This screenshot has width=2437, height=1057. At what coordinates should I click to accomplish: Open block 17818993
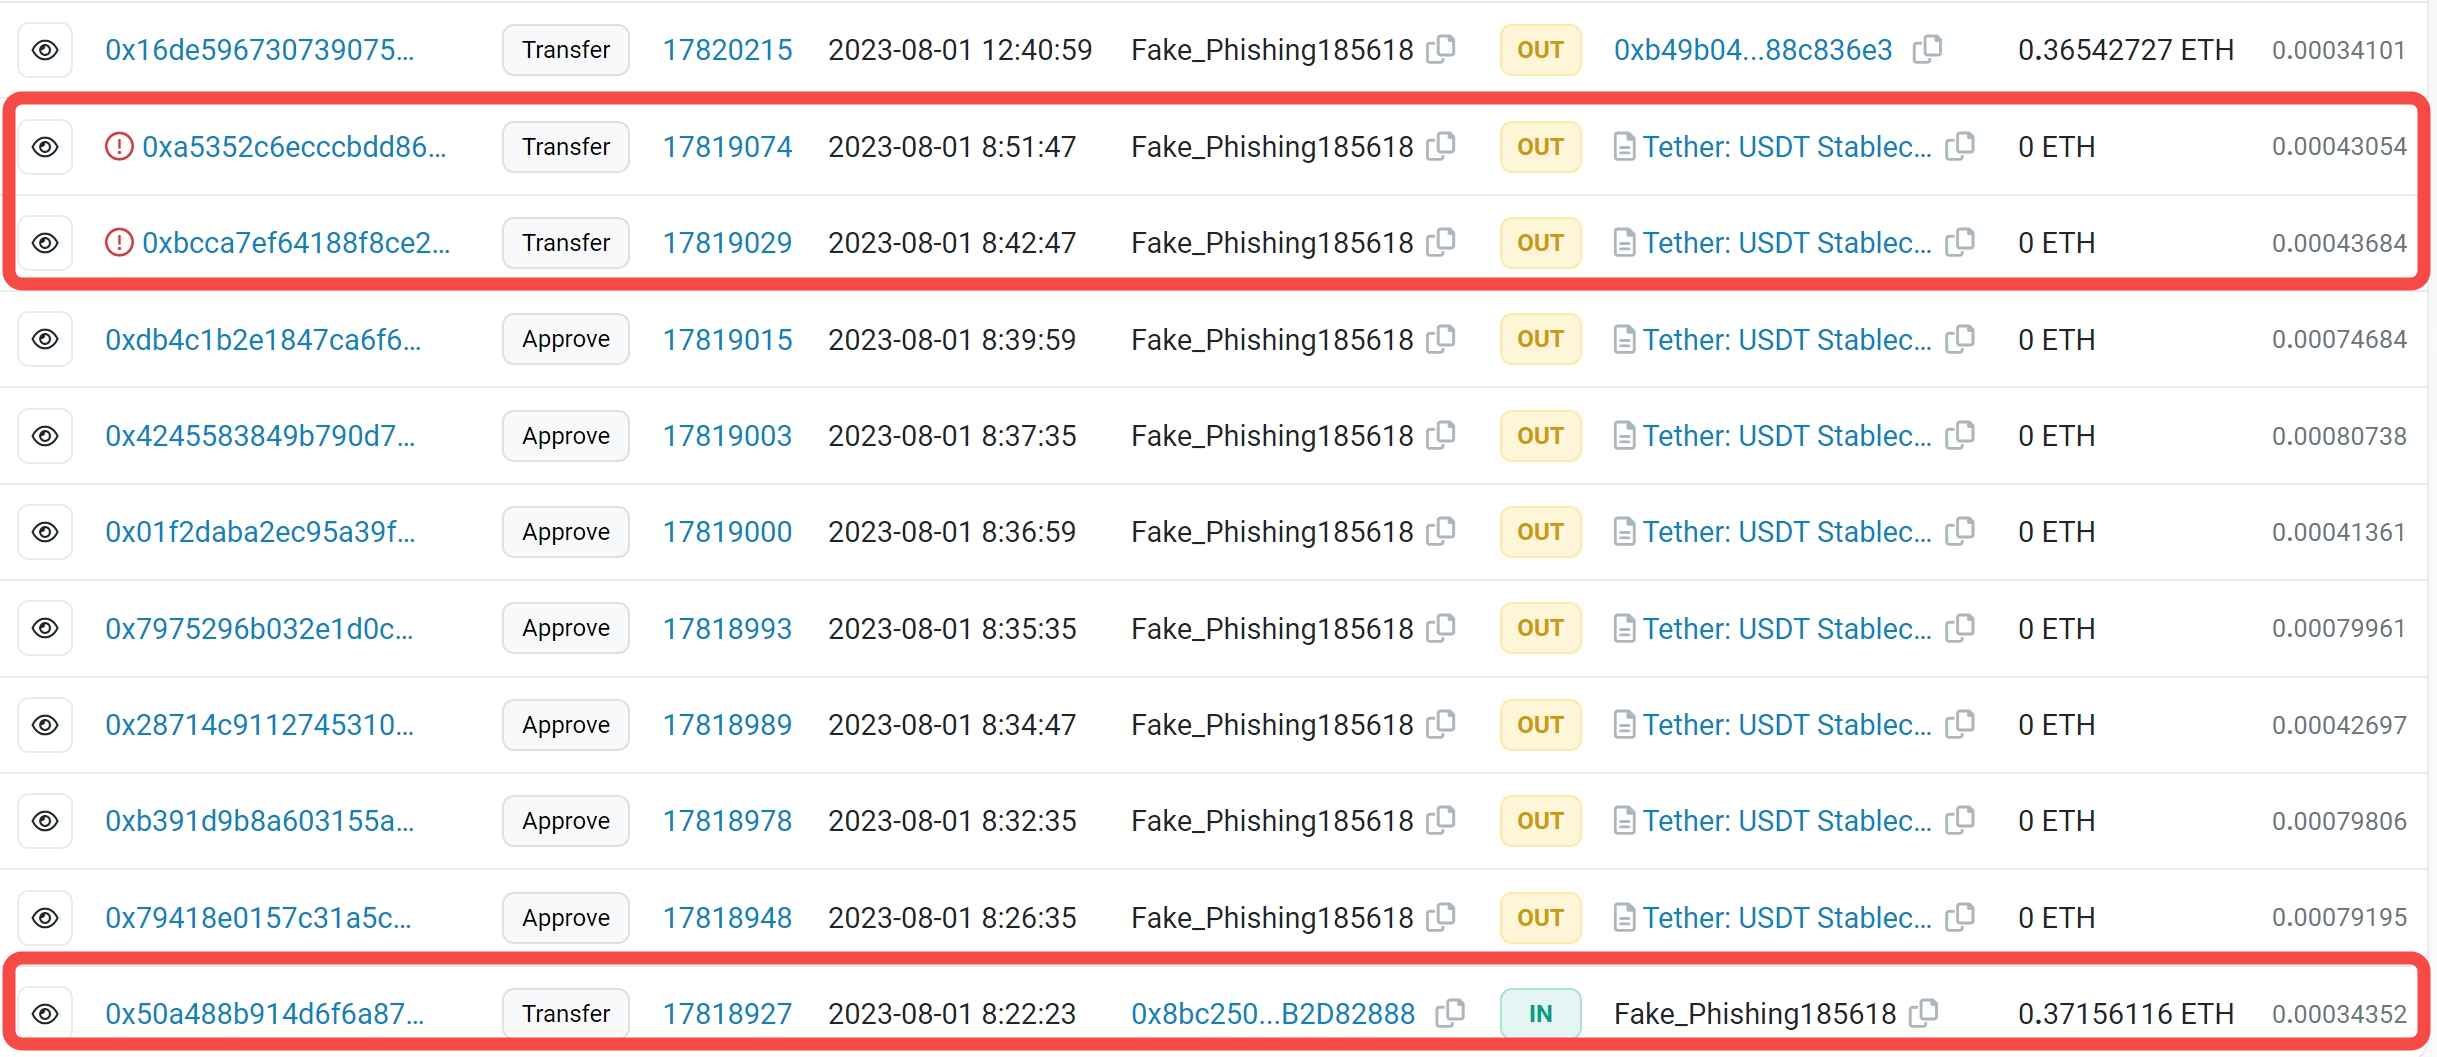point(727,629)
